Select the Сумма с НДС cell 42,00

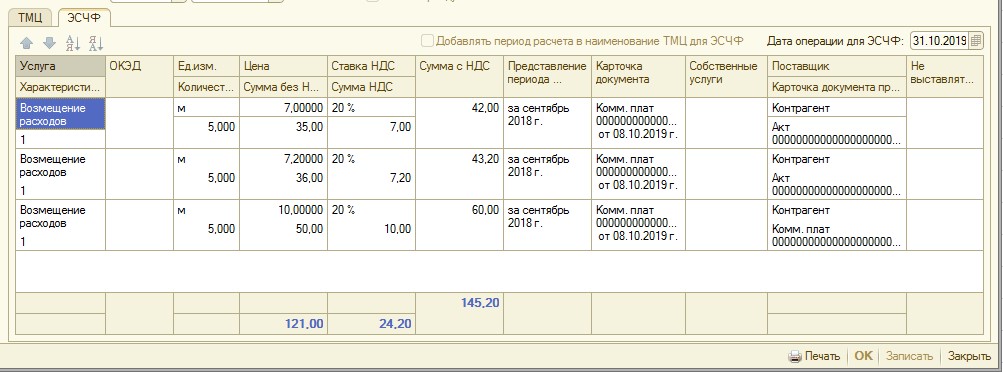pos(459,123)
